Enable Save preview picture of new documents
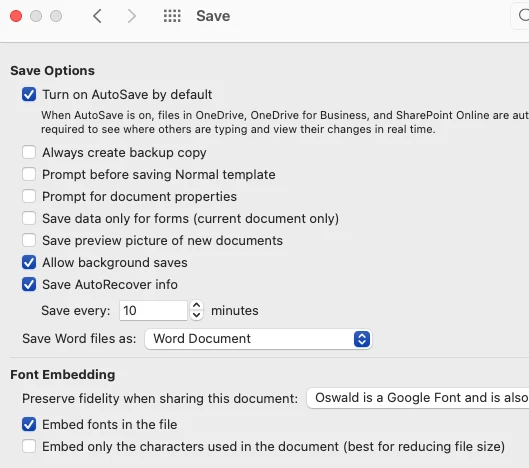 point(29,241)
